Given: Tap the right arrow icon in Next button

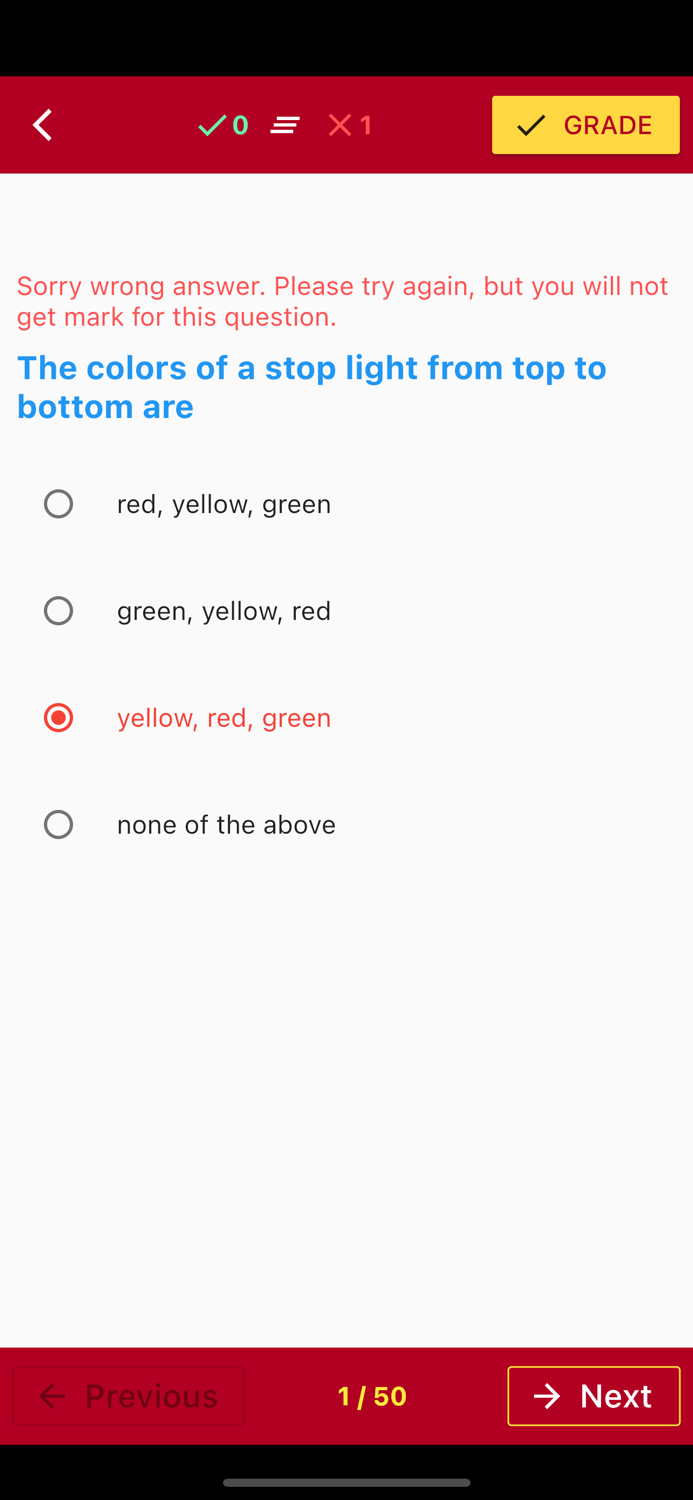Looking at the screenshot, I should pos(547,1396).
